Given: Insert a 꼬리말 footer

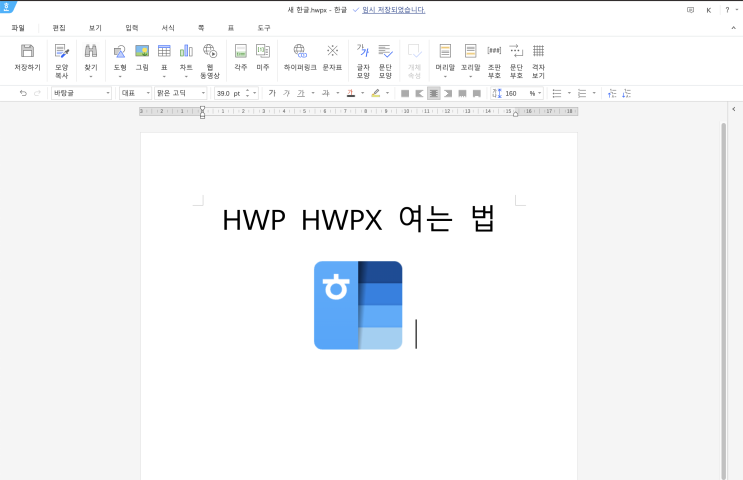Looking at the screenshot, I should pos(471,61).
